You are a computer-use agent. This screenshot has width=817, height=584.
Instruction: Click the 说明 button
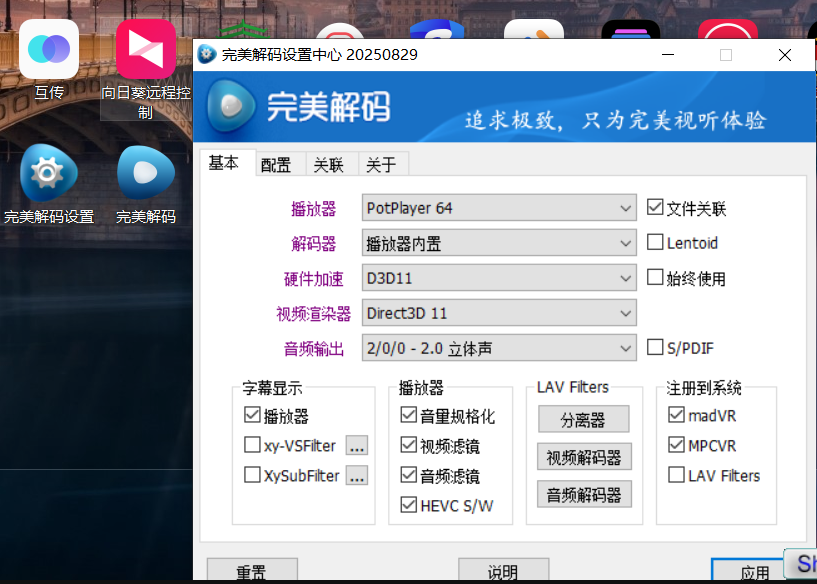[503, 570]
